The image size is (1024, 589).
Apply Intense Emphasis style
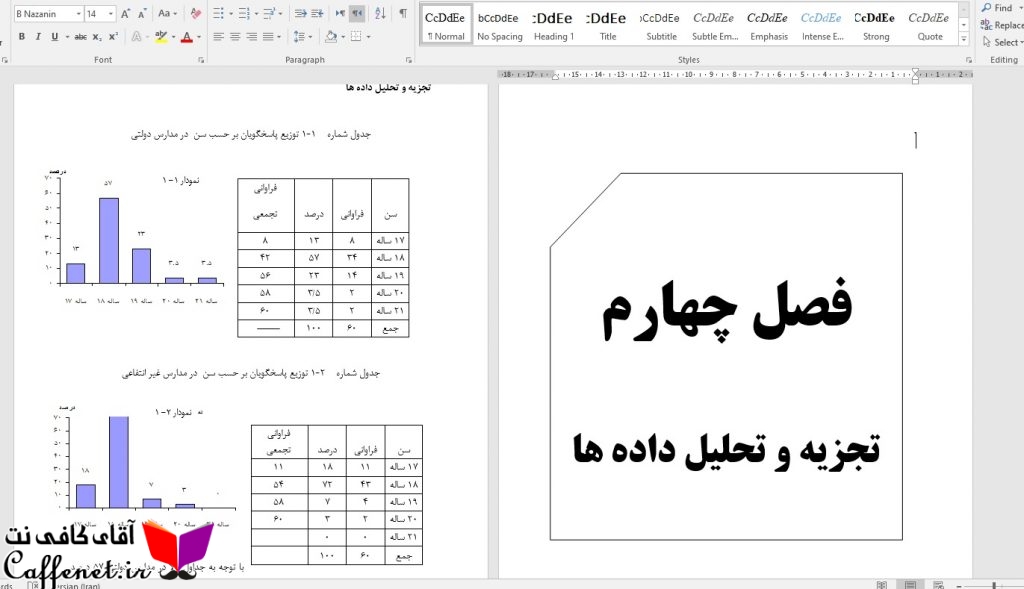click(822, 25)
